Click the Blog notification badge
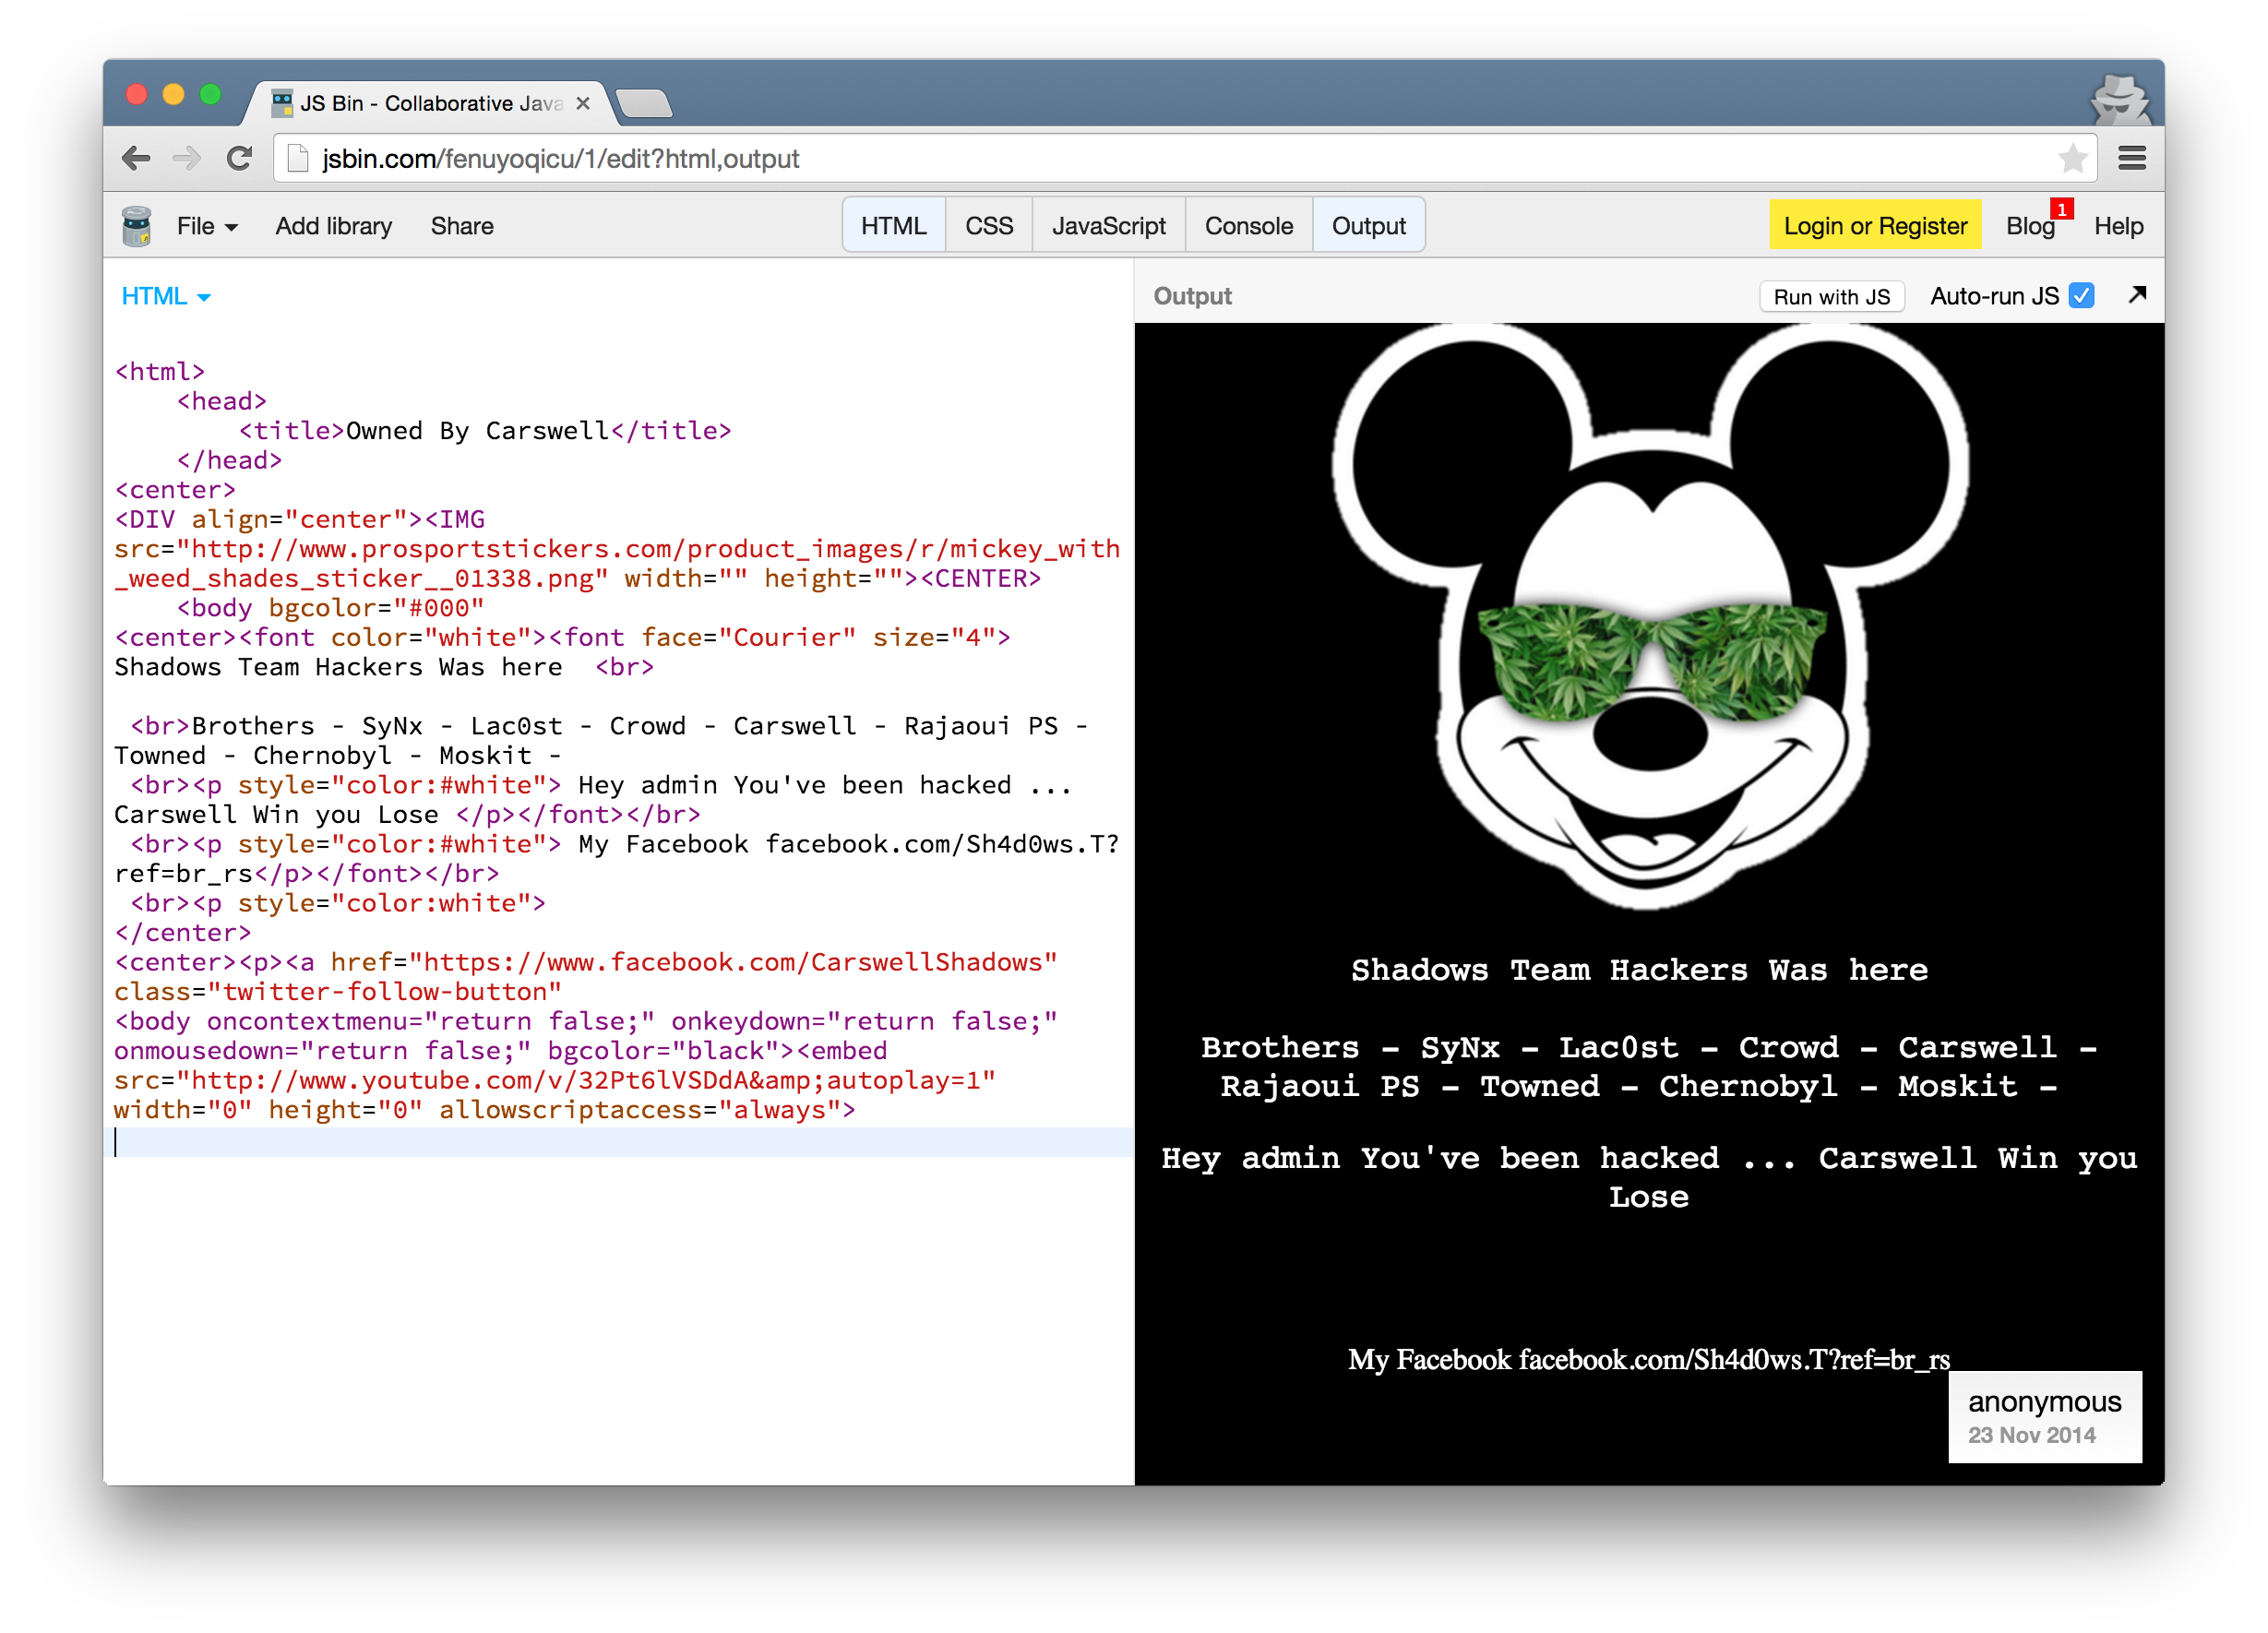The width and height of the screenshot is (2268, 1633). [2061, 209]
